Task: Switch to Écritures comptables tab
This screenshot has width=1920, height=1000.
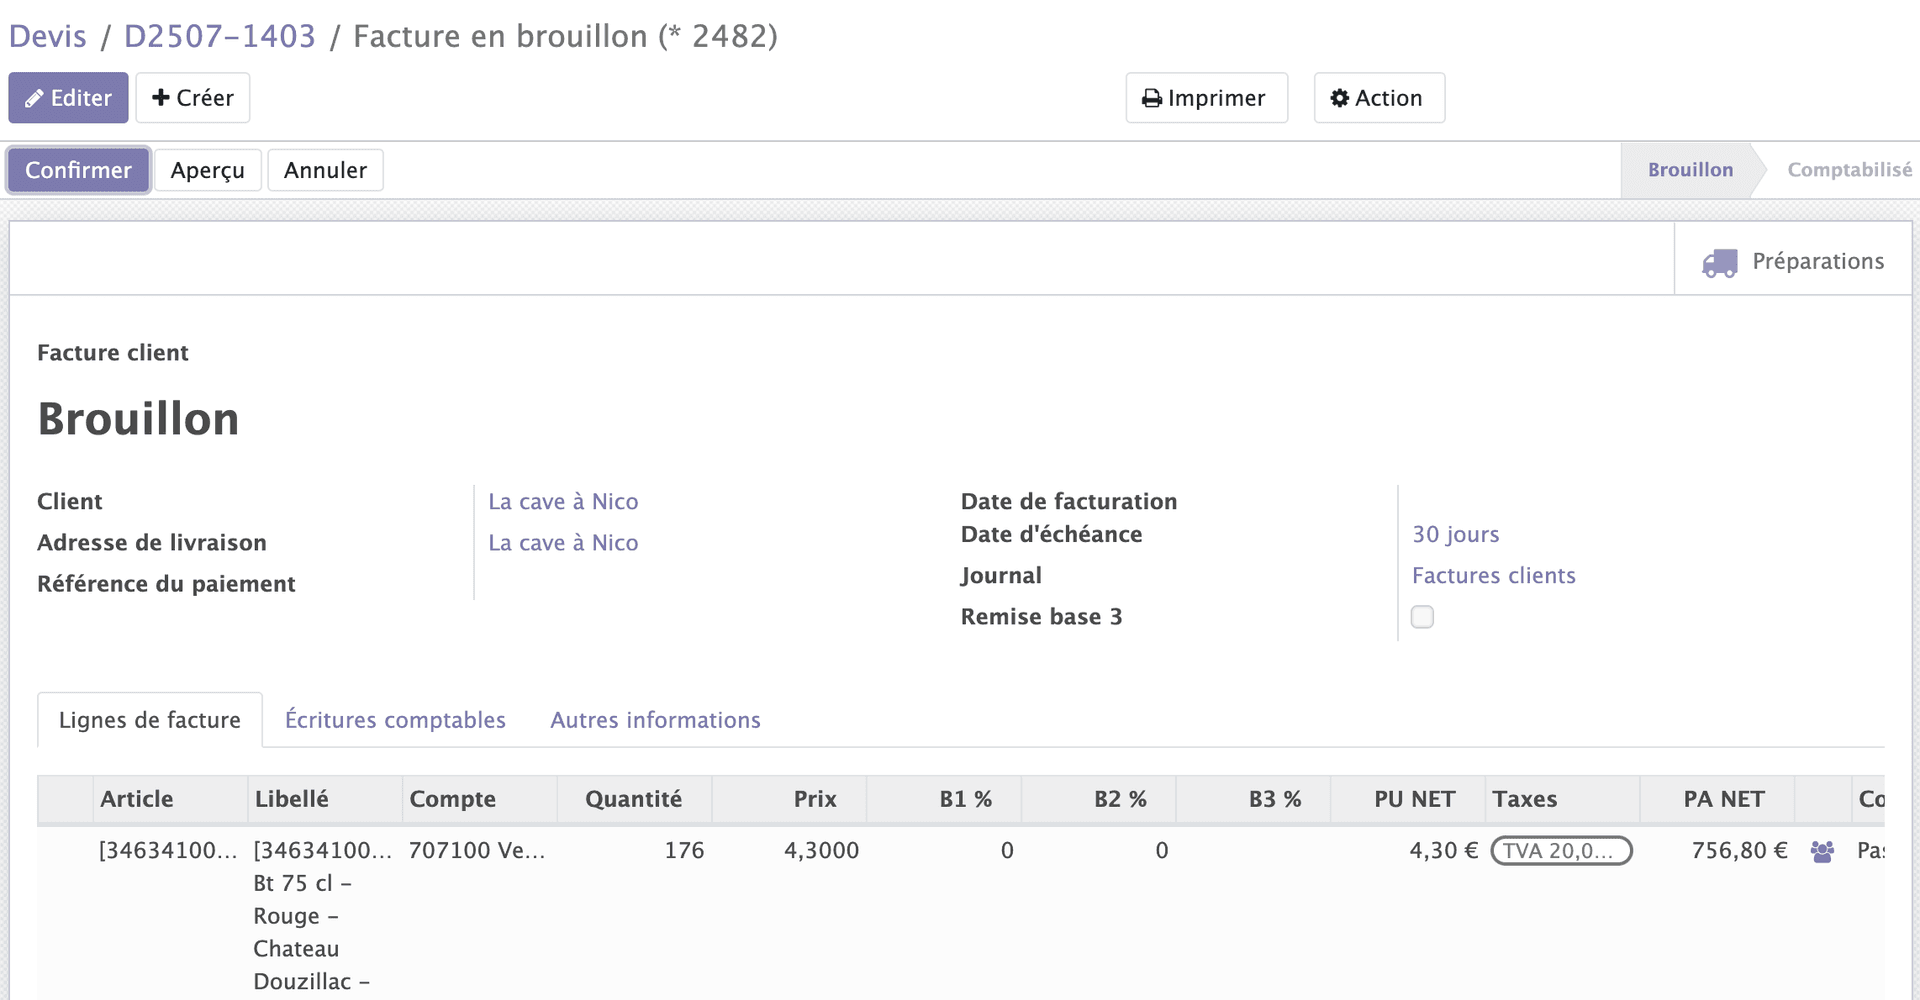Action: click(x=395, y=720)
